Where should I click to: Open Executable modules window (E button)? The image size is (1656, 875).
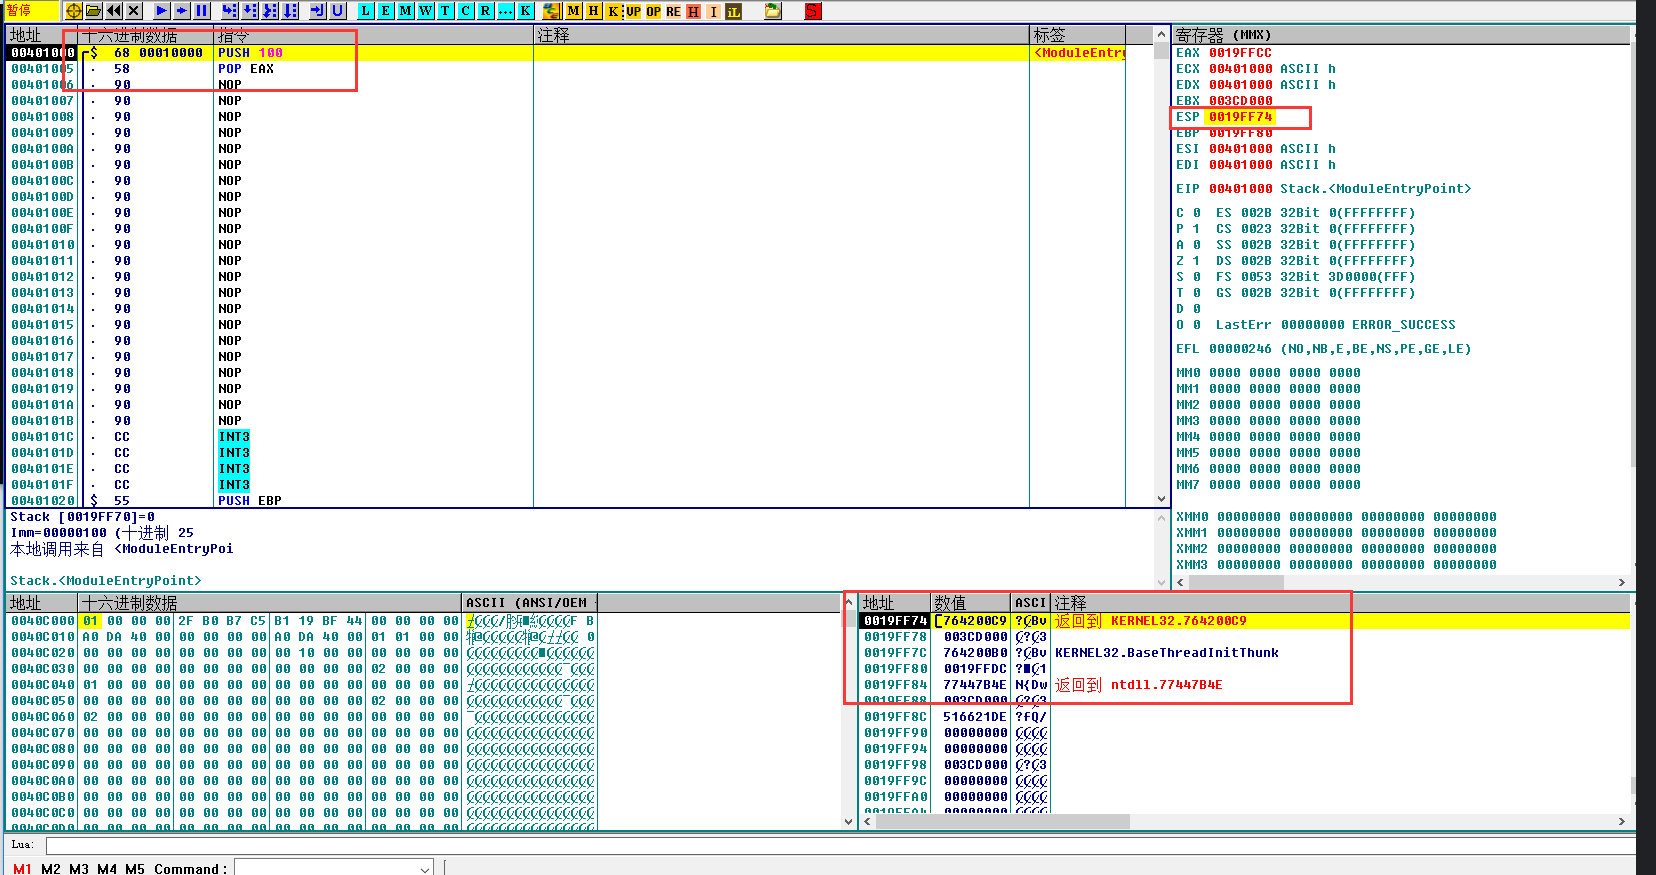point(385,11)
